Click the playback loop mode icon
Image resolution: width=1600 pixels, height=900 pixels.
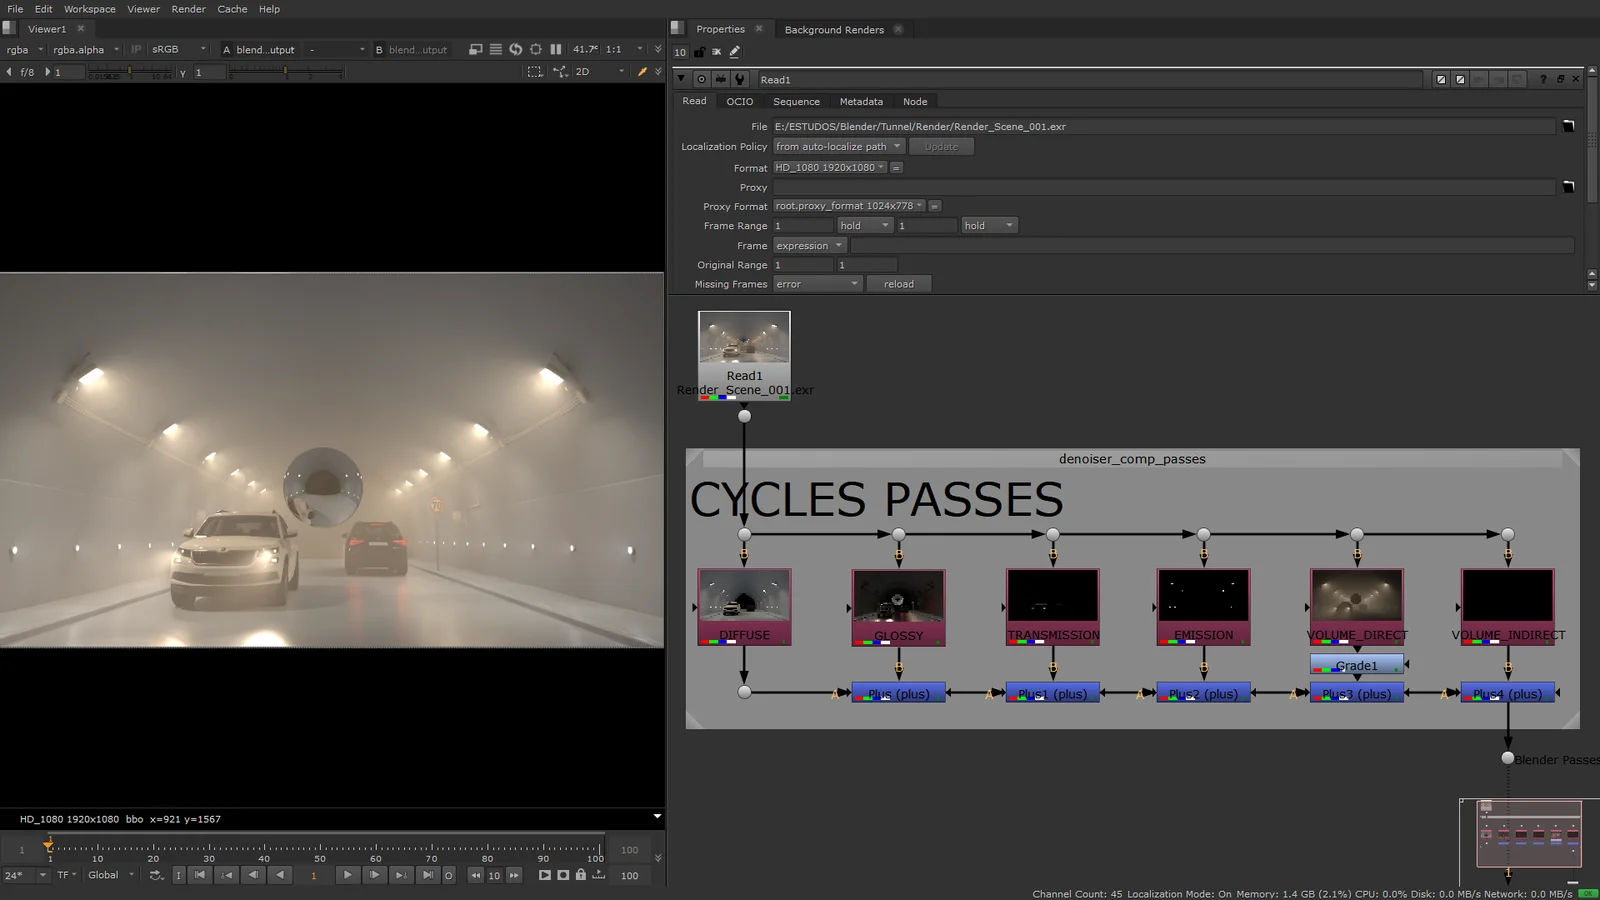pos(156,875)
